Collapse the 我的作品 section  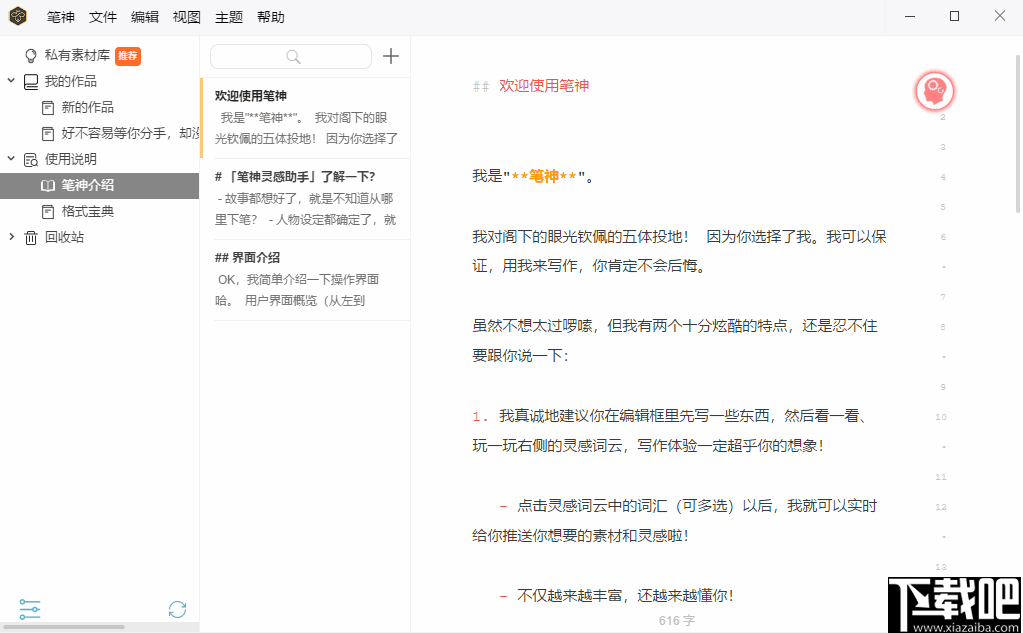point(12,82)
